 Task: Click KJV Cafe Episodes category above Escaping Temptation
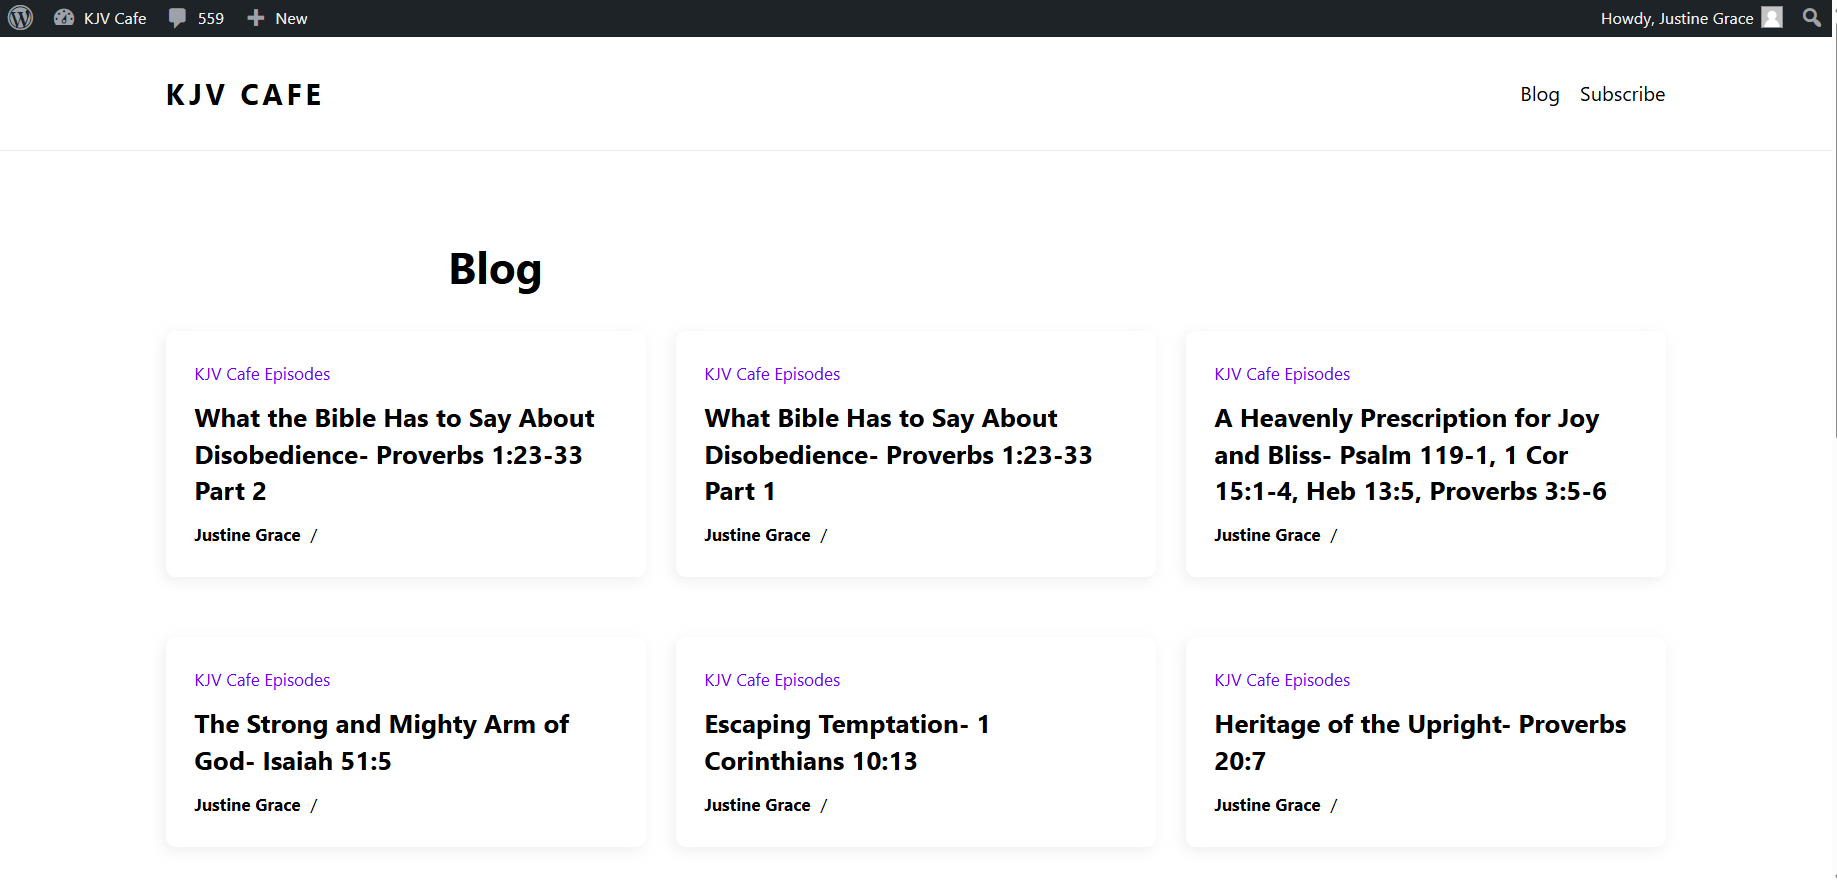[772, 680]
